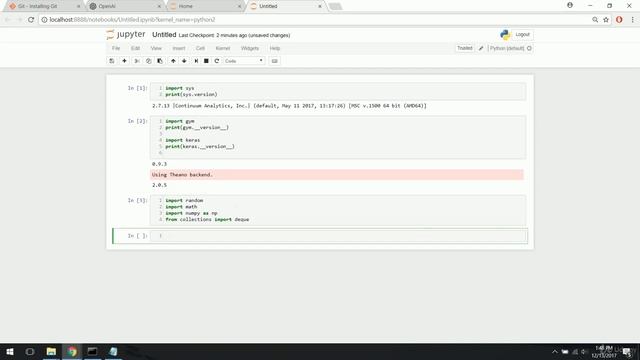Viewport: 640px width, 360px height.
Task: Open the cell type Code dropdown
Action: coord(244,61)
